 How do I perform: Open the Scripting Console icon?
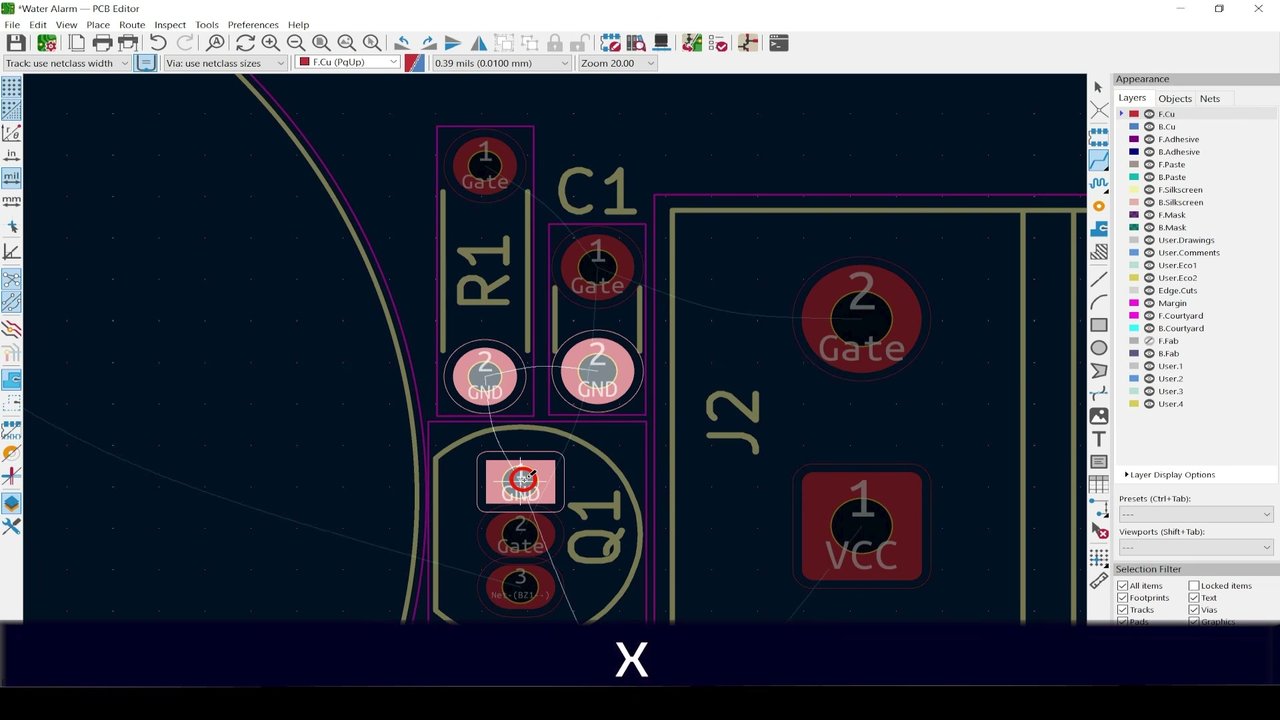coord(778,43)
